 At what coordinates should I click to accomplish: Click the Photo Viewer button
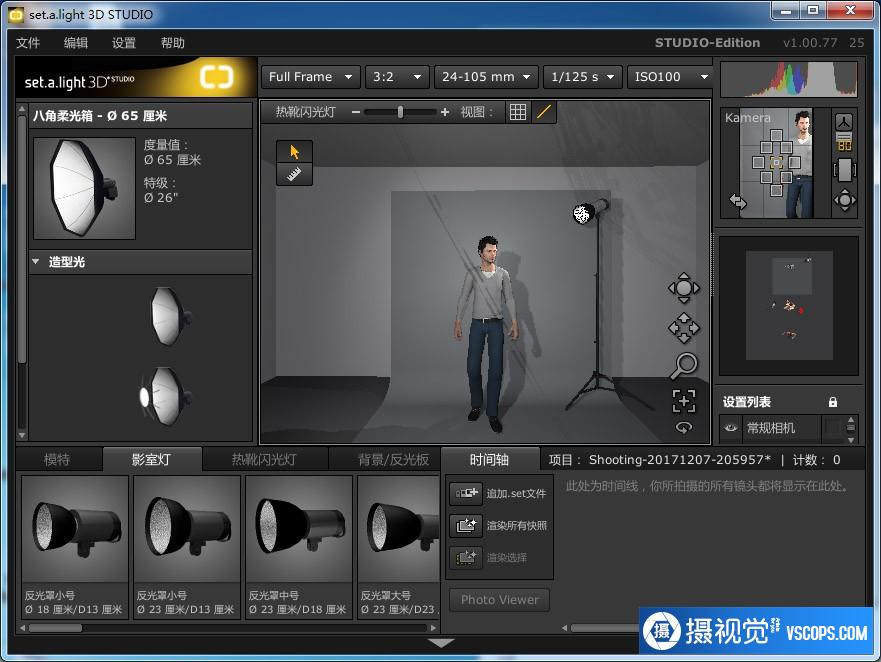tap(499, 600)
